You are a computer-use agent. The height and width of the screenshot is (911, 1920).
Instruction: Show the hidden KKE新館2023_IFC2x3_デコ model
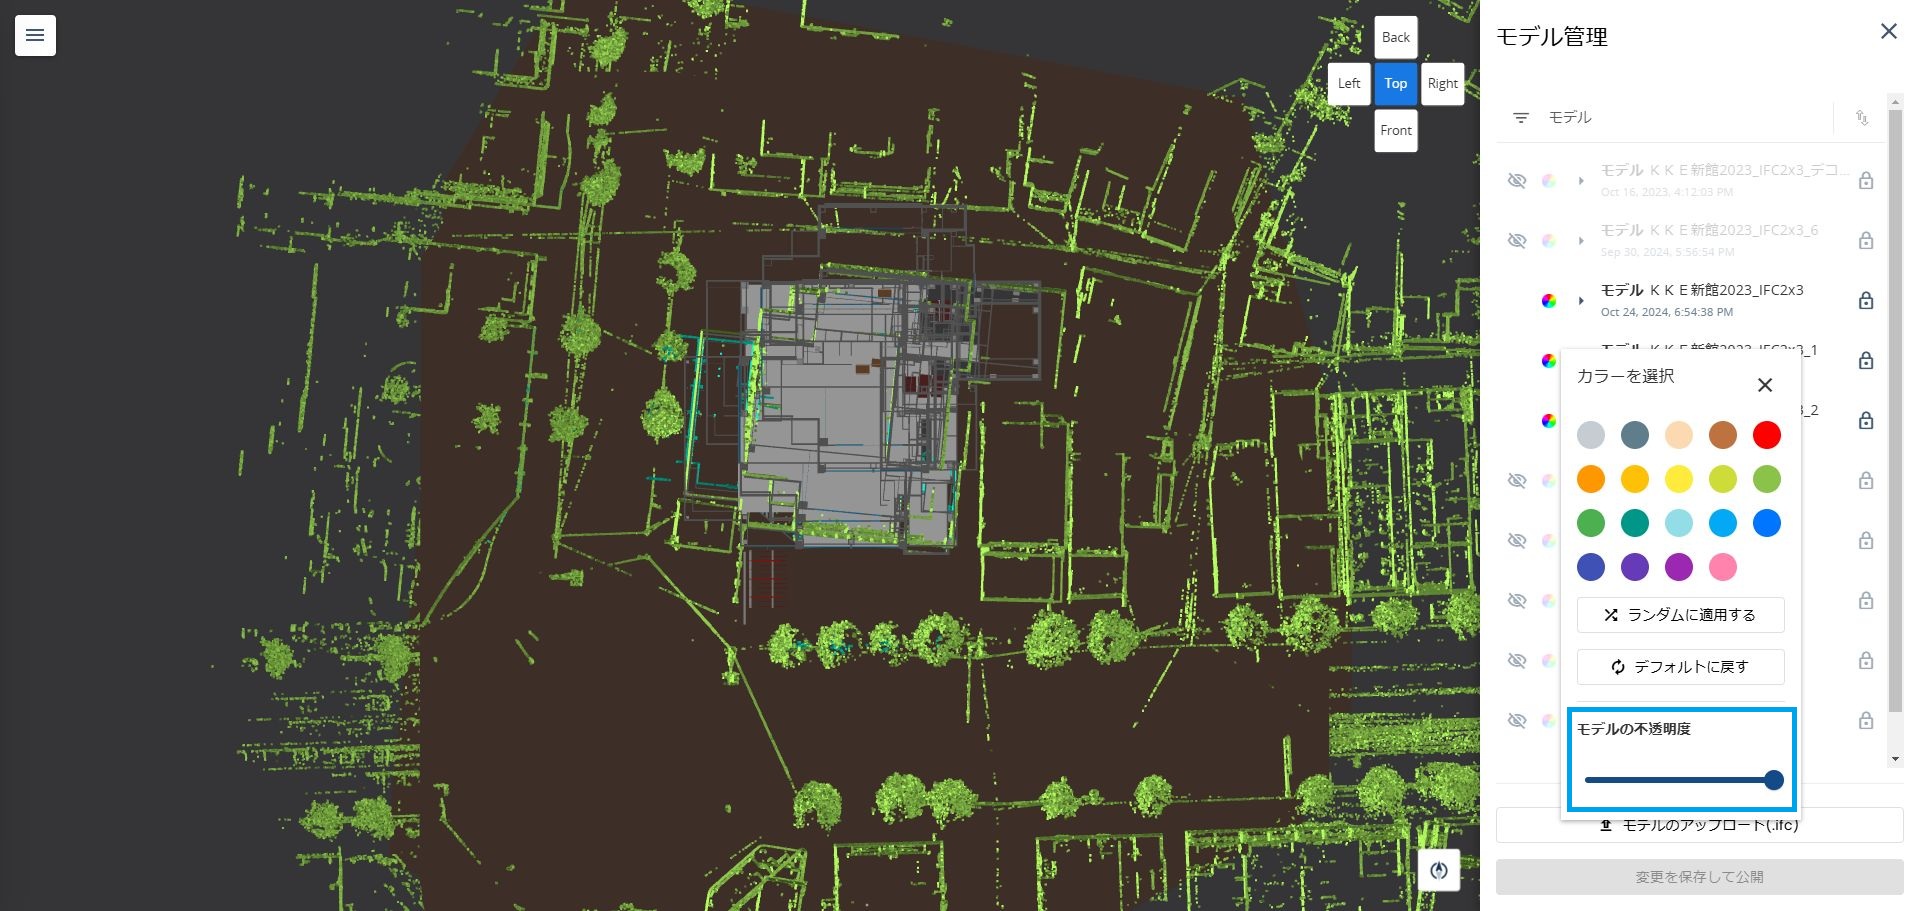[1517, 181]
